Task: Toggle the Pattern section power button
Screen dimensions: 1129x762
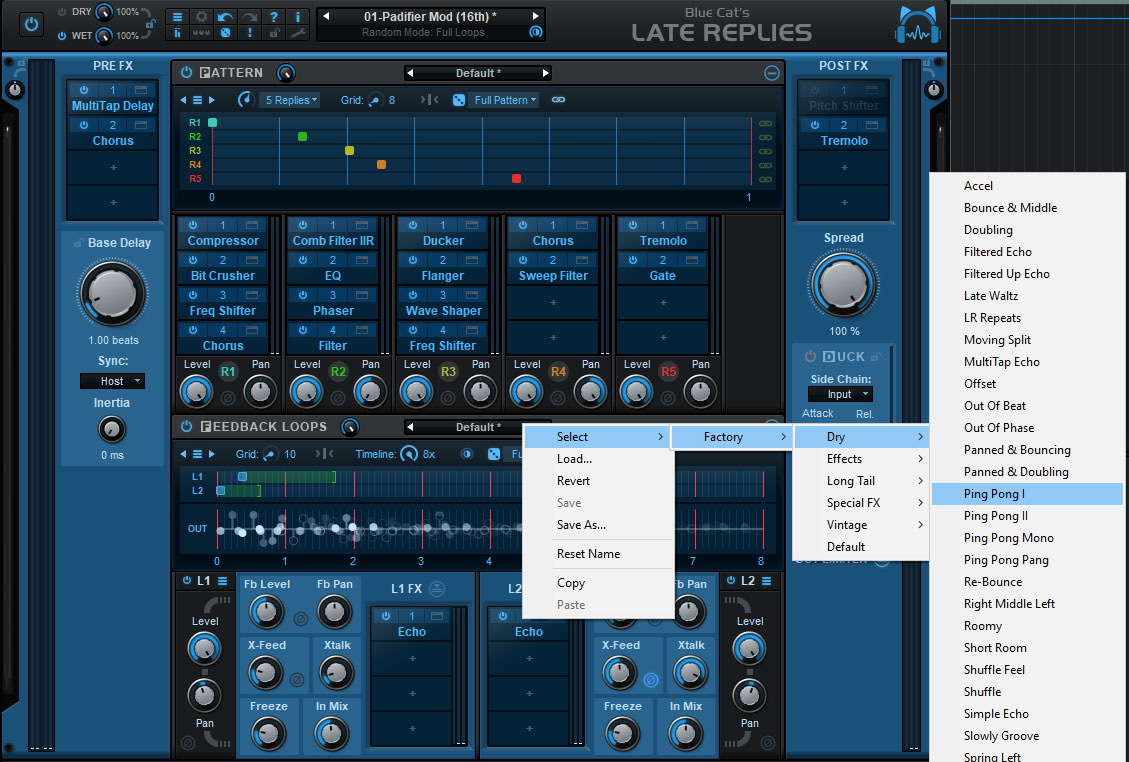Action: pos(186,73)
